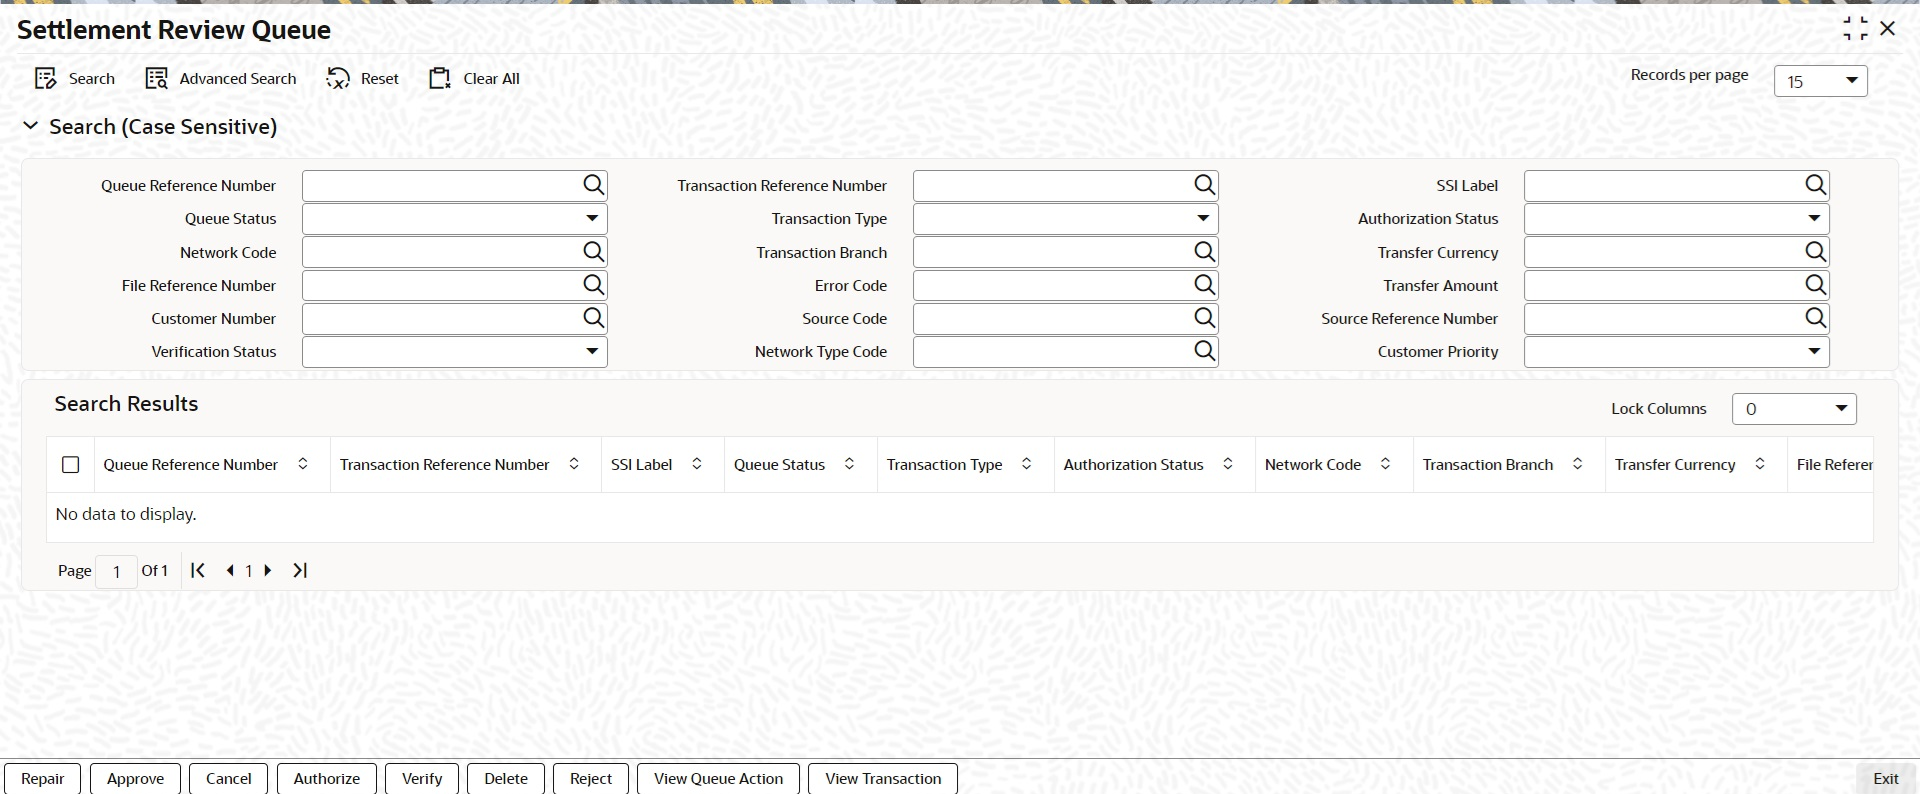Open lookup for SSI Label field
This screenshot has width=1920, height=794.
tap(1816, 185)
